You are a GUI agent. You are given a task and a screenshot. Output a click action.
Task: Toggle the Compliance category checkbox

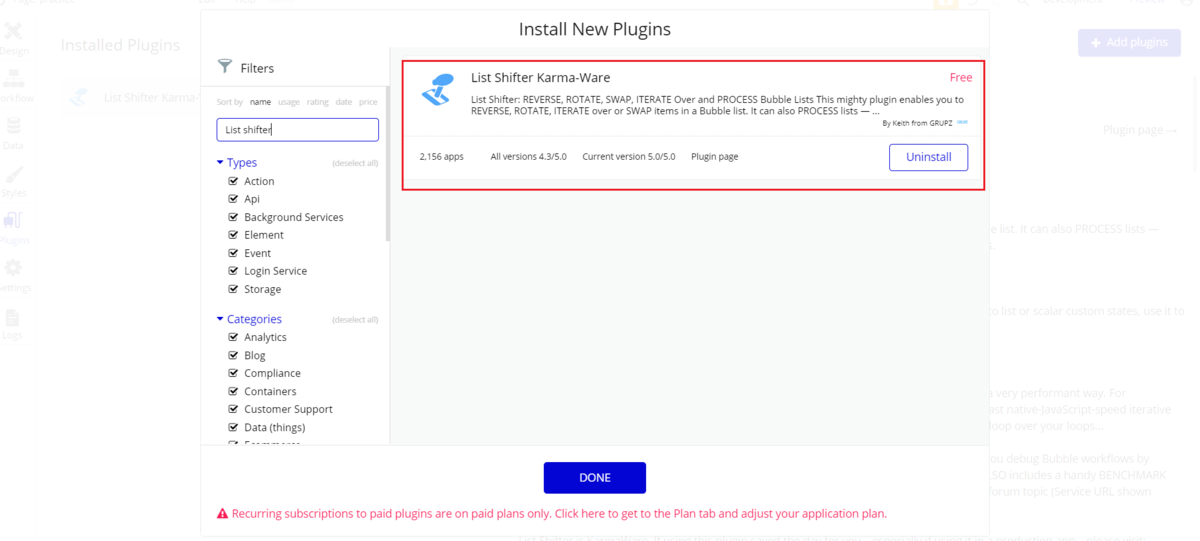point(234,373)
